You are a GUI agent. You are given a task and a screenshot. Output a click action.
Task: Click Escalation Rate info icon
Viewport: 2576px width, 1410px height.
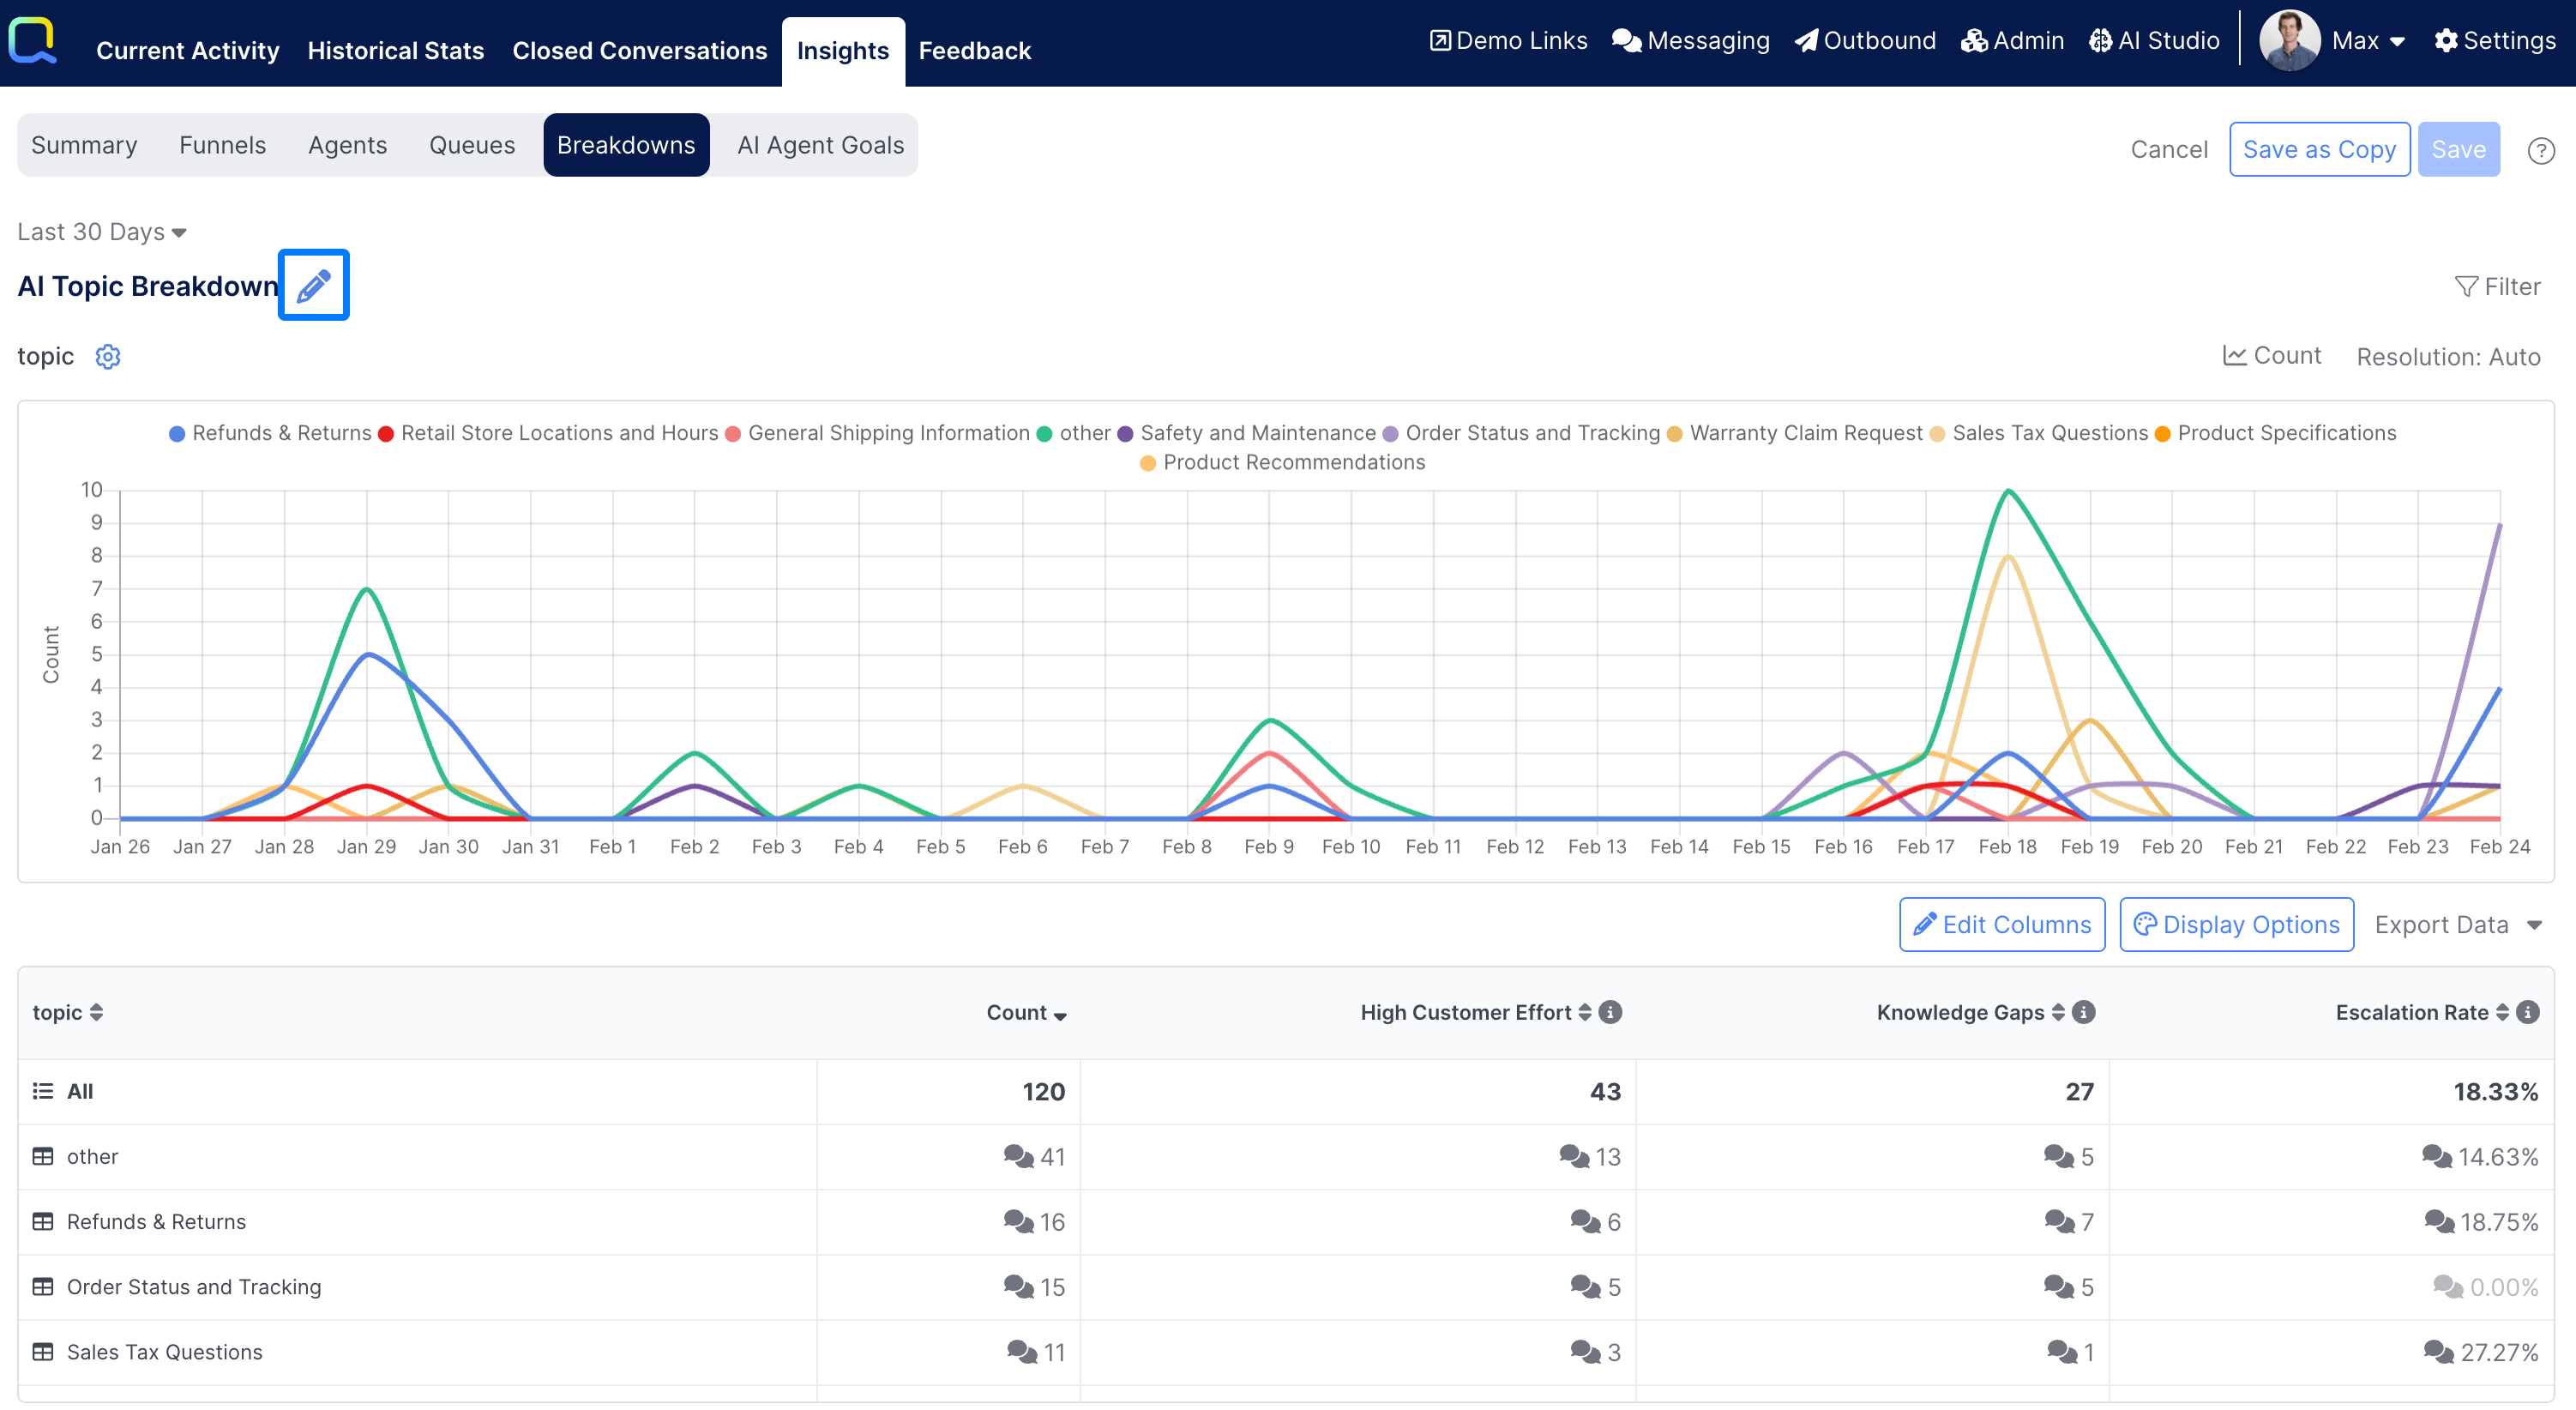2527,1012
